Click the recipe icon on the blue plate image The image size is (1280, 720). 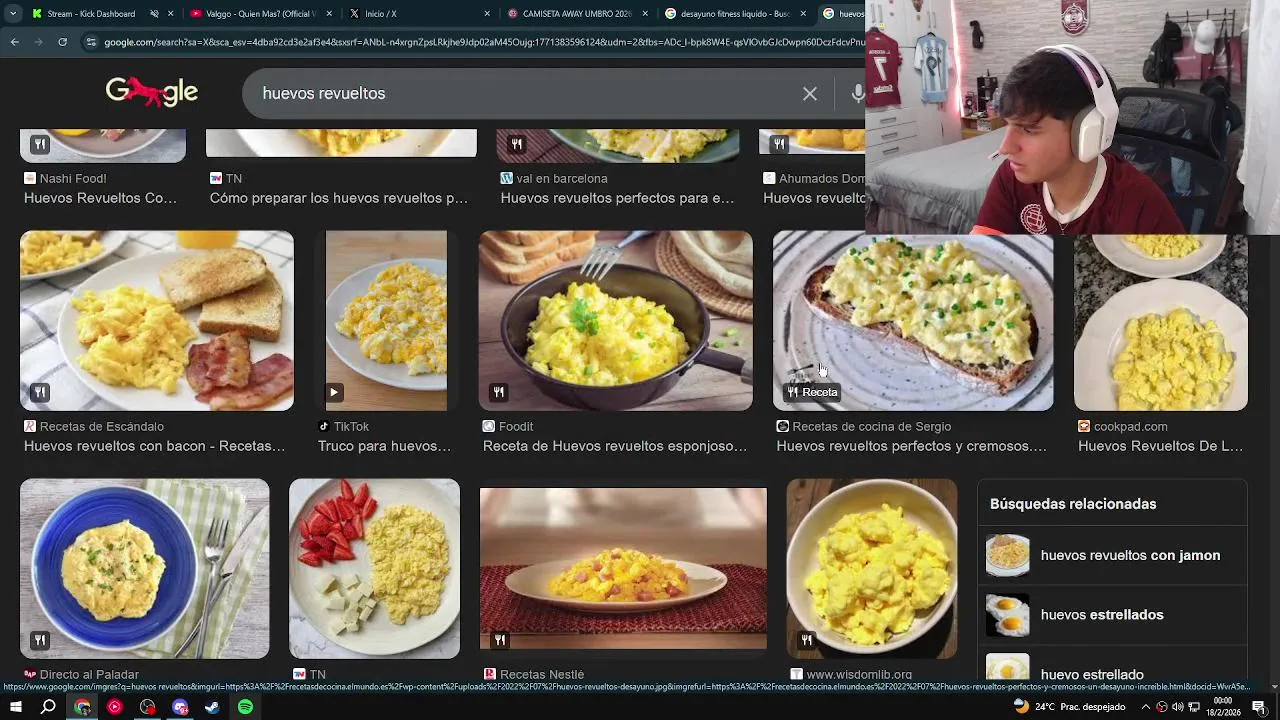(x=40, y=640)
